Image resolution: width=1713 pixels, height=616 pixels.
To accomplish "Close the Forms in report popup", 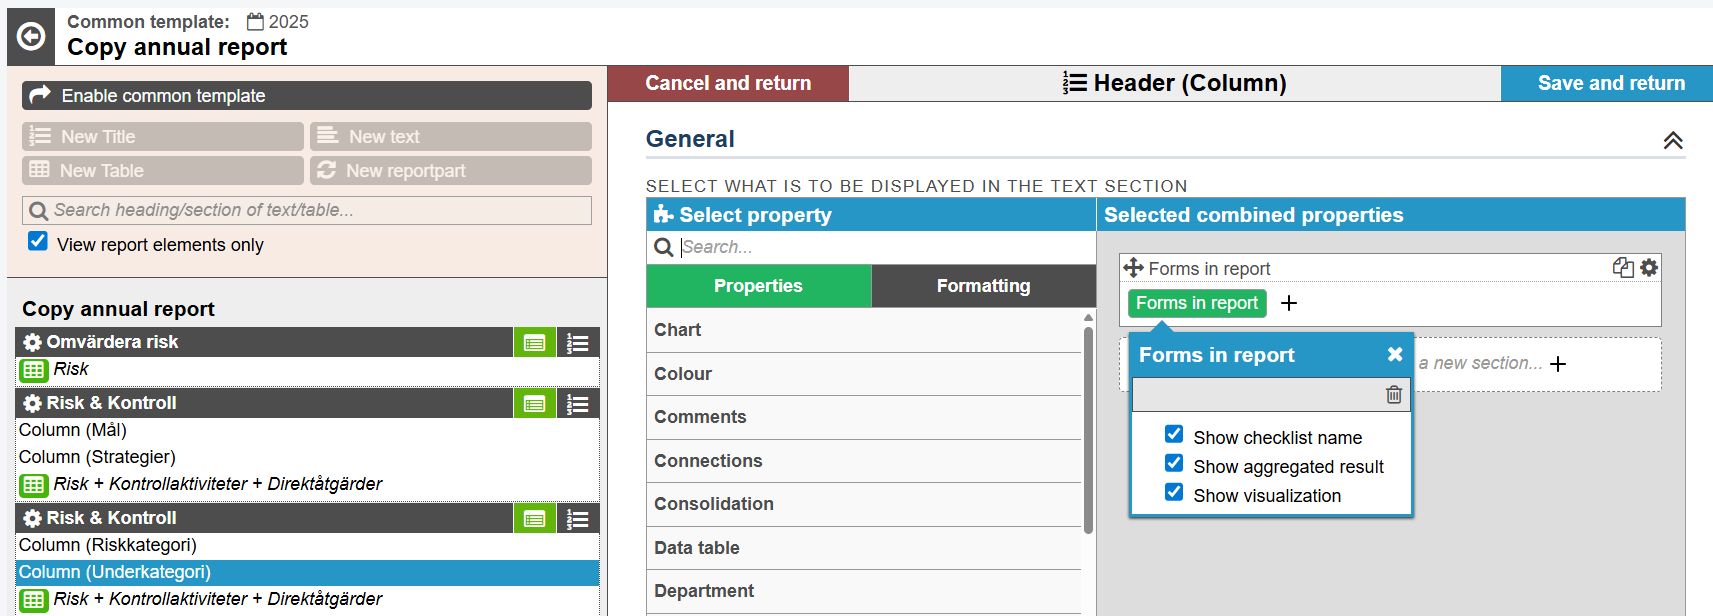I will click(x=1395, y=354).
